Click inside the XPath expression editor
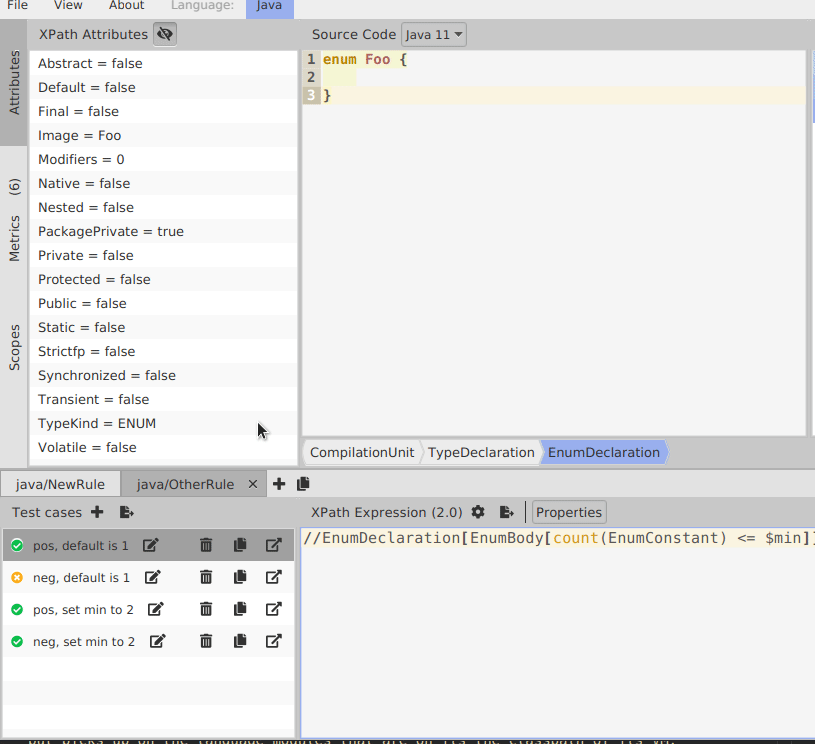Viewport: 815px width, 744px height. (556, 632)
